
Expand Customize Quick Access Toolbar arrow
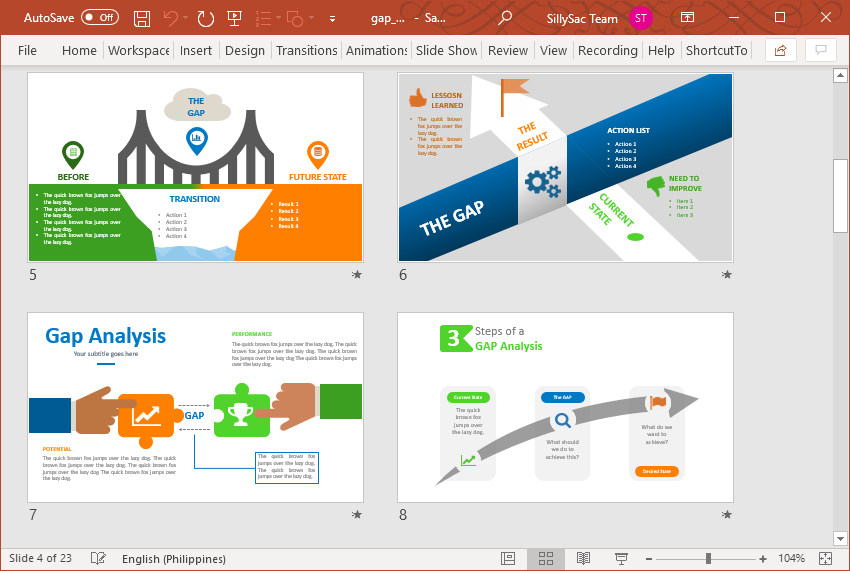334,18
